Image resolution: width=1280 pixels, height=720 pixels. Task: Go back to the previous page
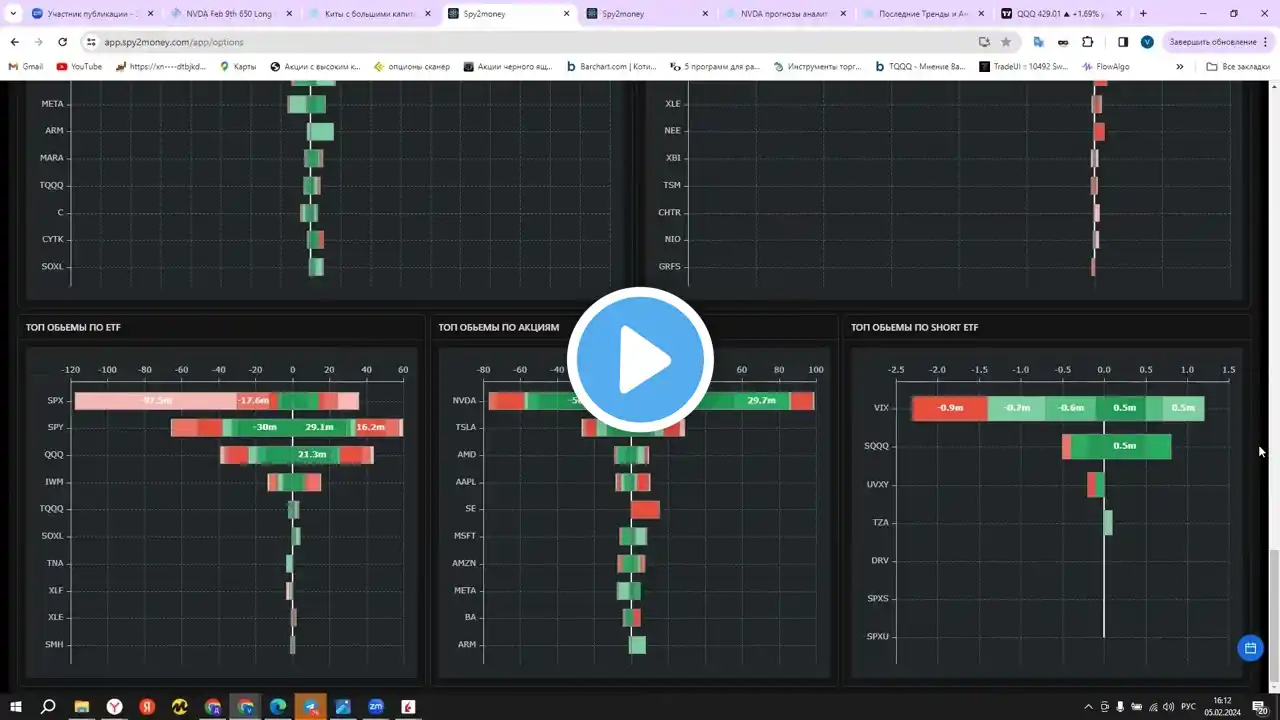click(x=15, y=42)
